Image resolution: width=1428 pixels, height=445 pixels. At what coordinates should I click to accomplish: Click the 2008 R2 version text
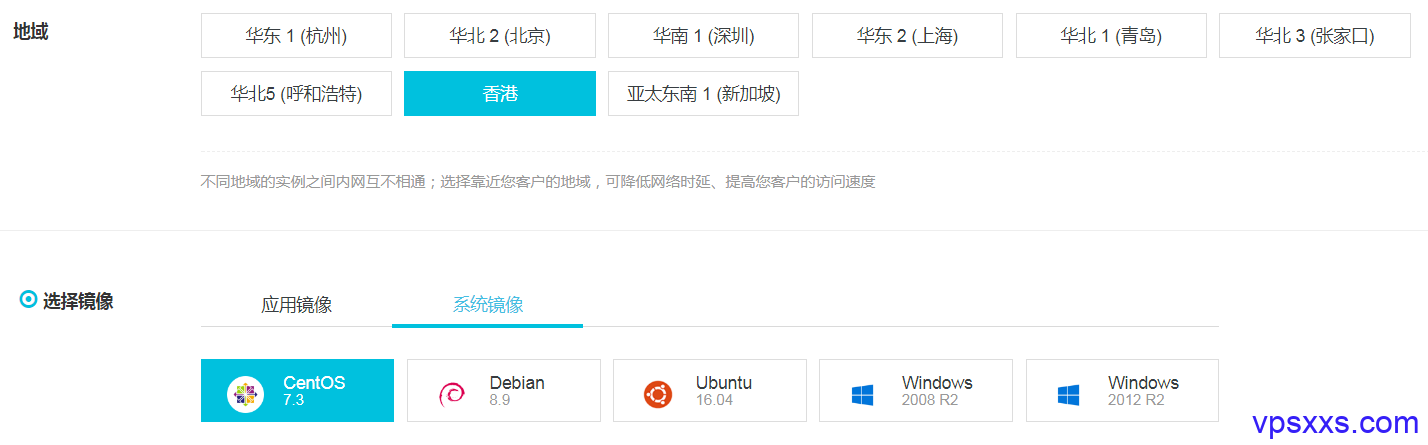[x=930, y=400]
